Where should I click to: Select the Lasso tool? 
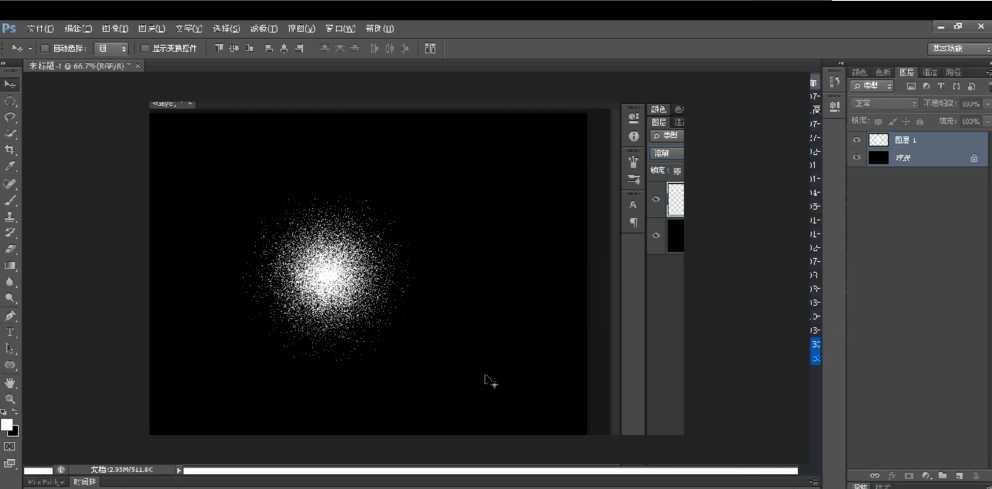point(10,117)
